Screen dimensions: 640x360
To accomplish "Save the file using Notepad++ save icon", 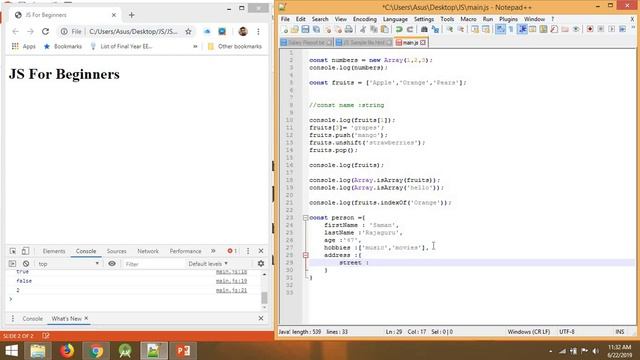I will pyautogui.click(x=305, y=29).
